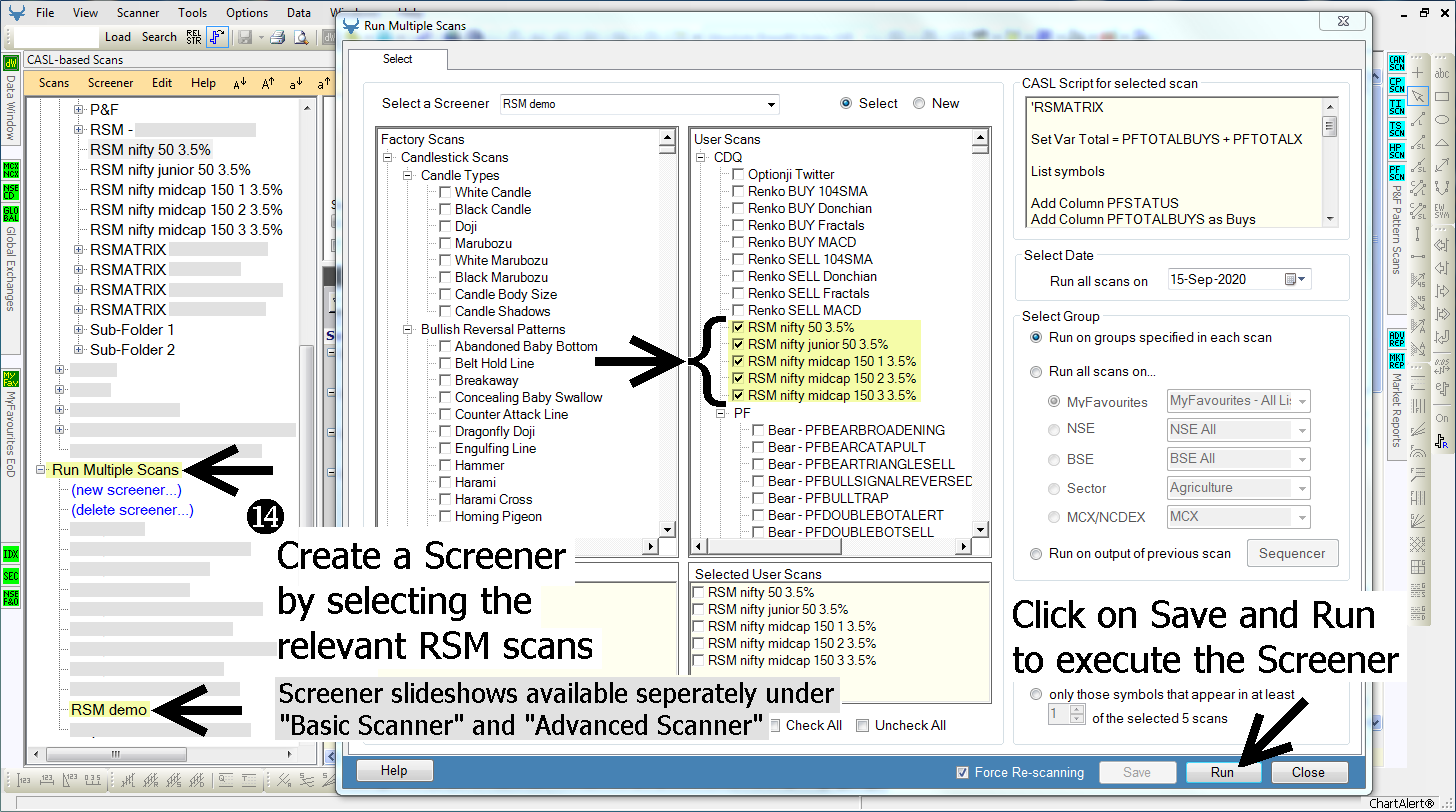Image resolution: width=1456 pixels, height=812 pixels.
Task: Tick the Check All checkbox
Action: click(x=775, y=725)
